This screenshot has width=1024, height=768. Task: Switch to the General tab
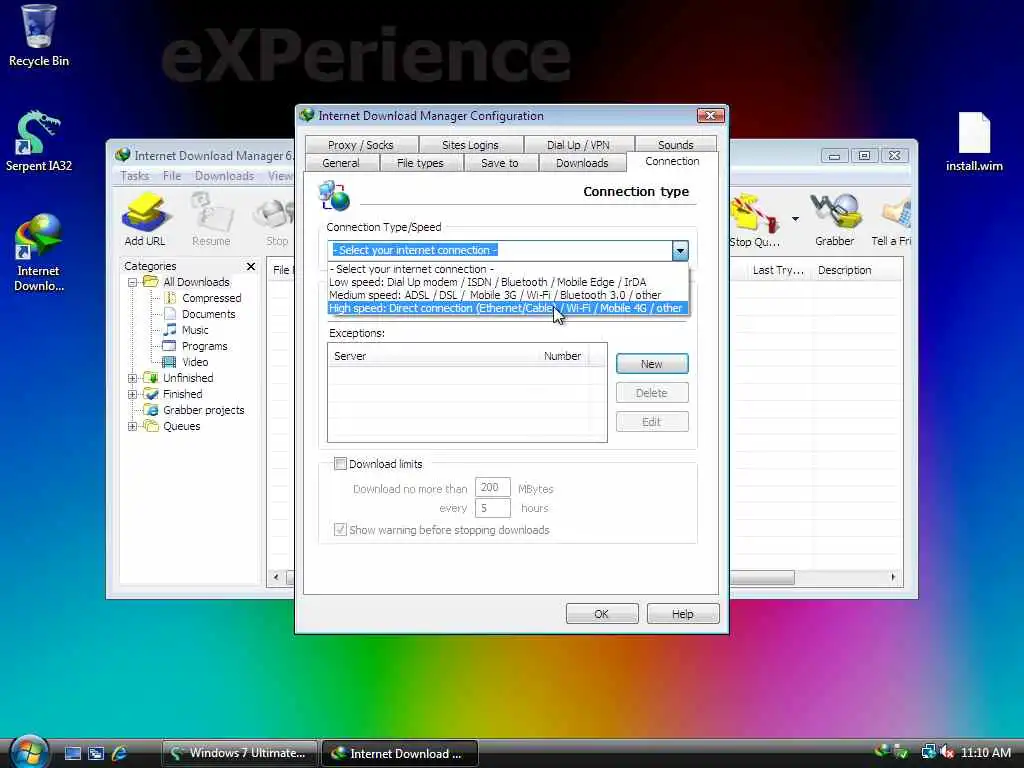click(x=341, y=163)
